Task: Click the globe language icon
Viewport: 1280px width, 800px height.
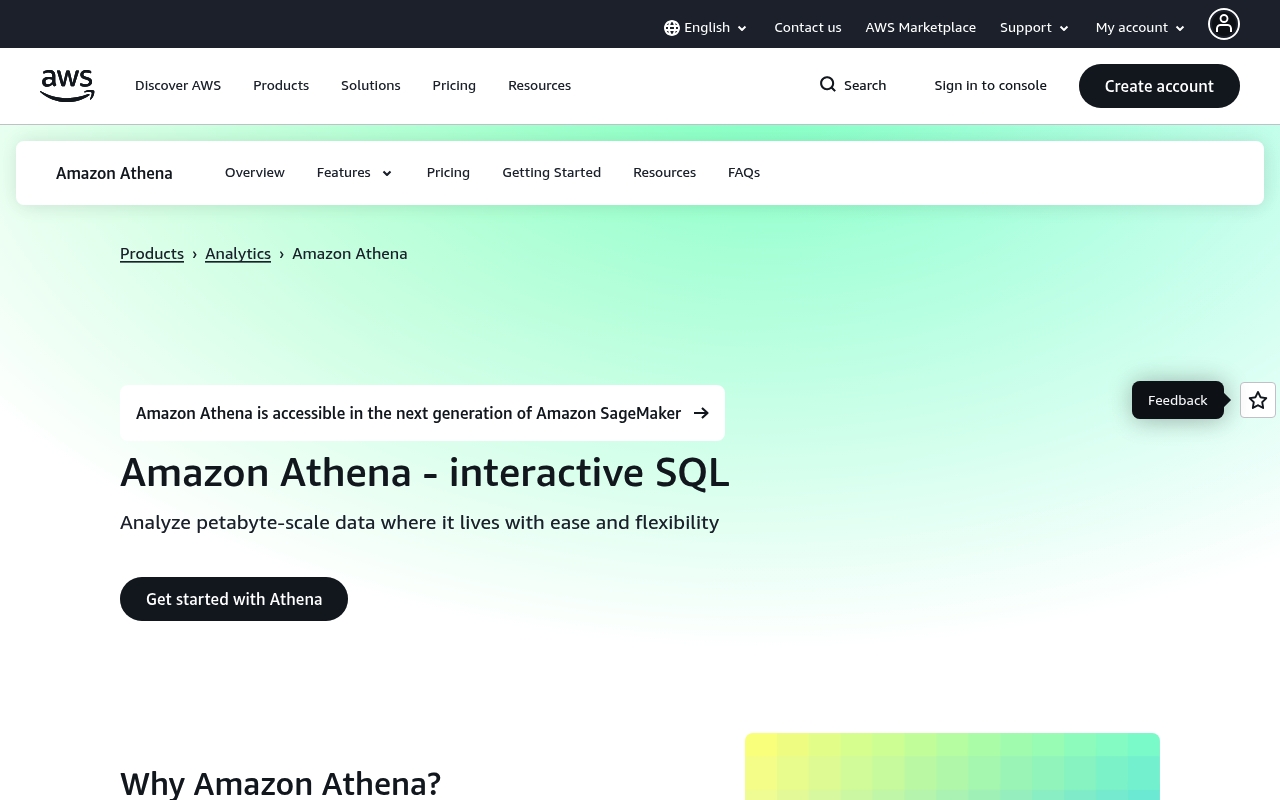Action: click(672, 28)
